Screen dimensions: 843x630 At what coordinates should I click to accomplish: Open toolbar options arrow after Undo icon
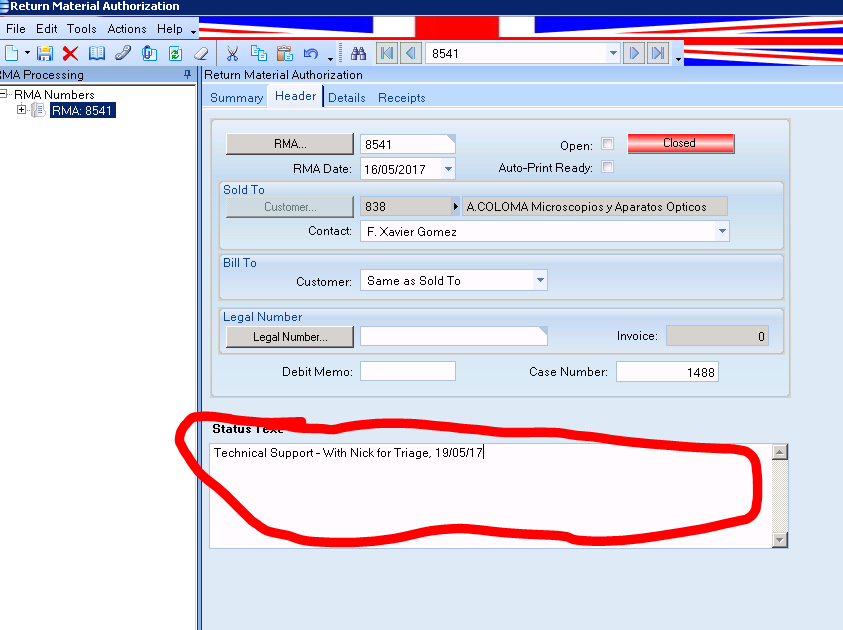pos(330,58)
